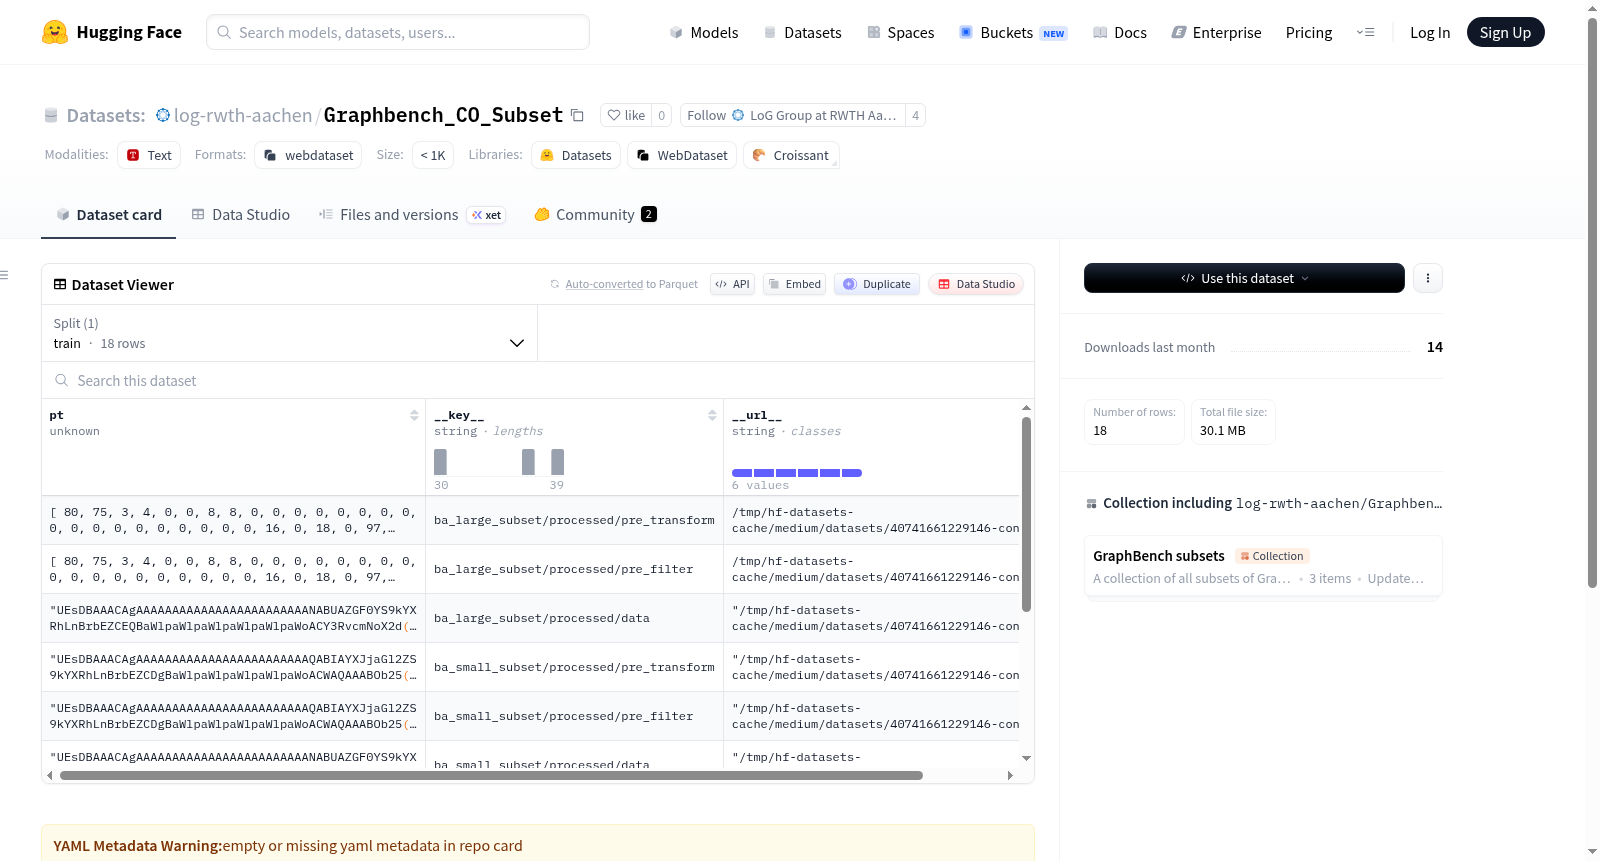
Task: Open the left sidebar table-of-contents icon
Action: tap(4, 275)
